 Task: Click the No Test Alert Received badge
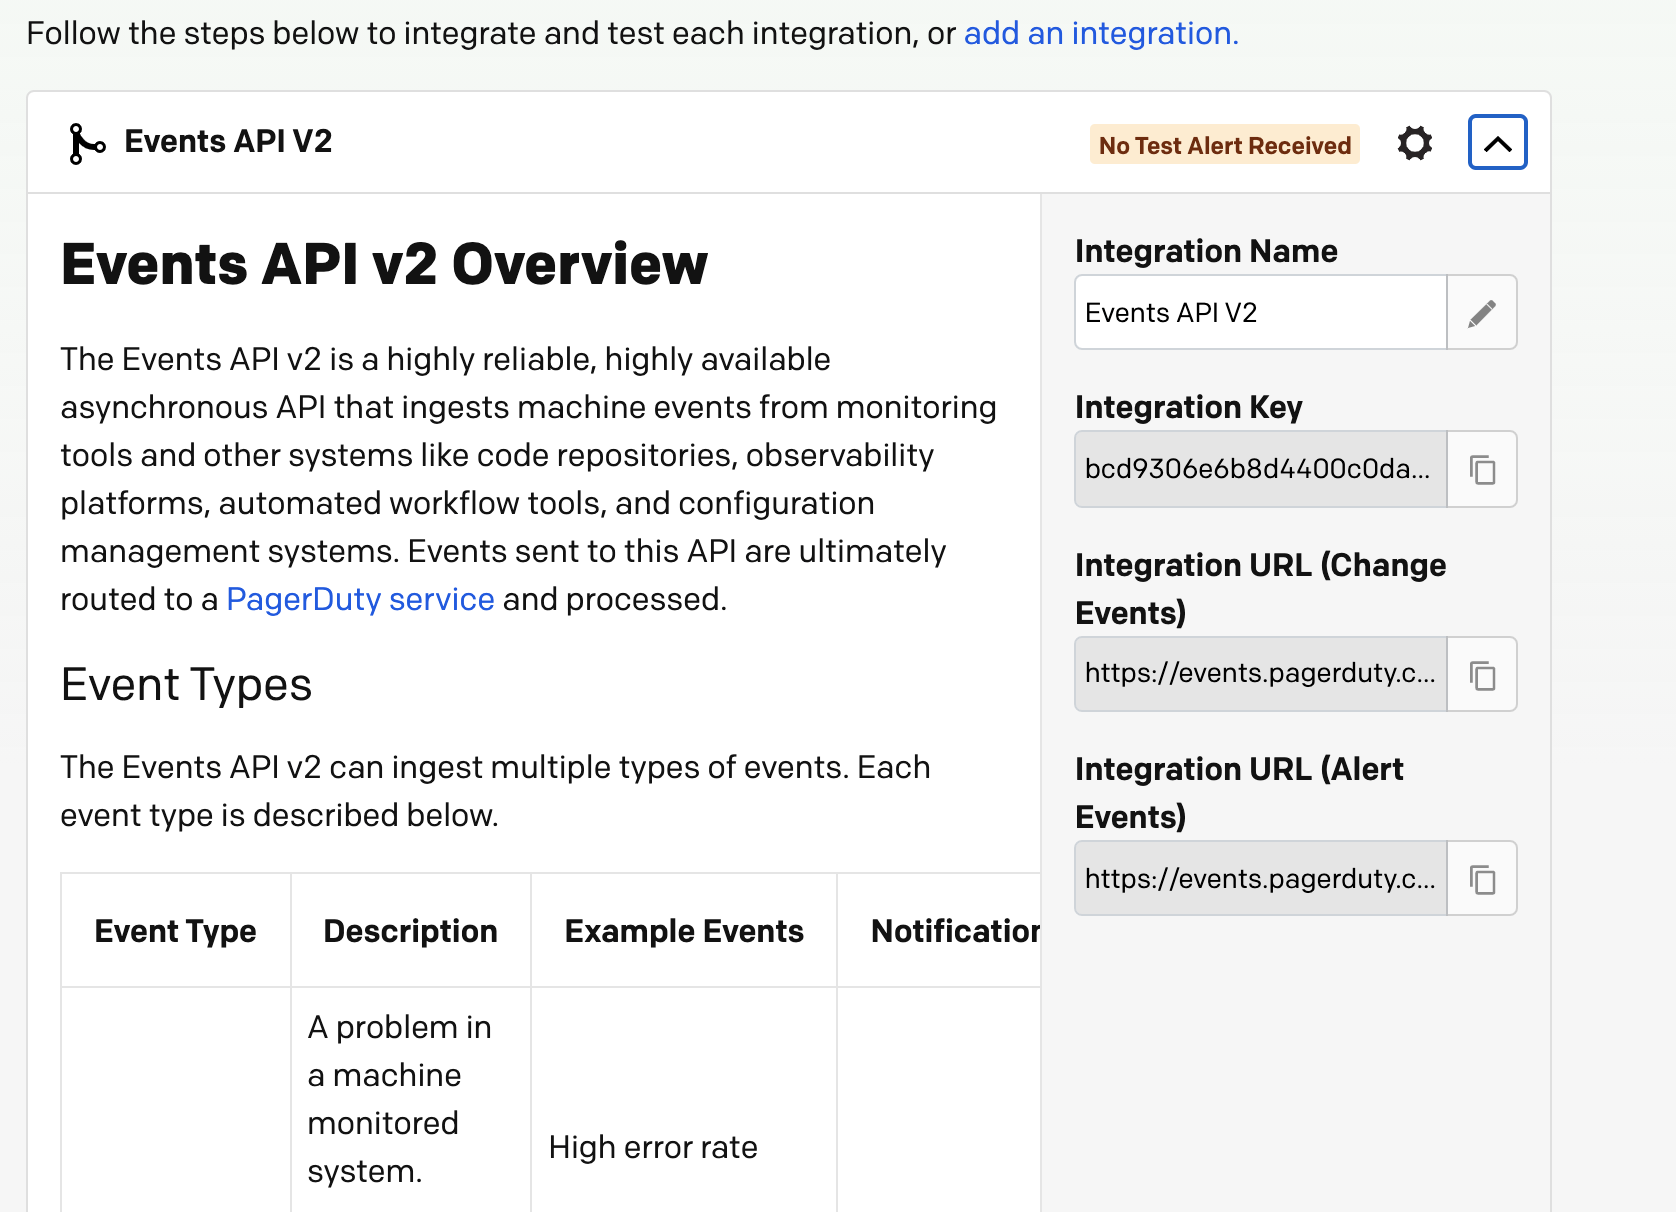tap(1225, 145)
